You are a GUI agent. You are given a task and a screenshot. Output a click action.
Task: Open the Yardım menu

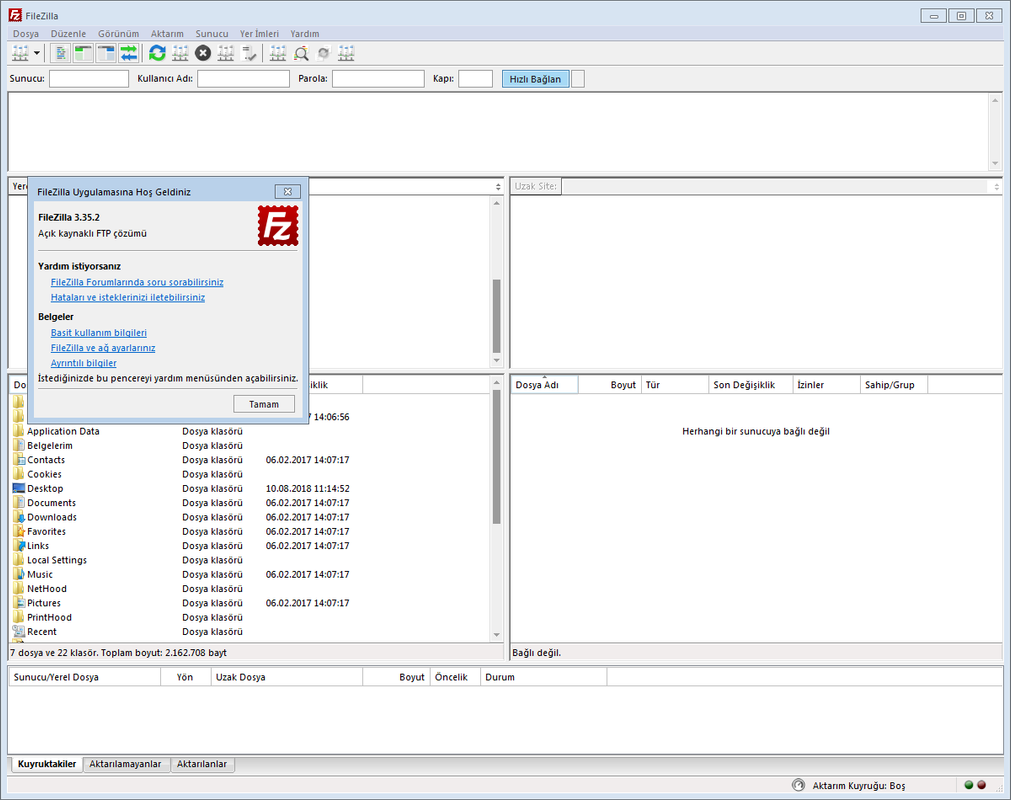pyautogui.click(x=304, y=34)
